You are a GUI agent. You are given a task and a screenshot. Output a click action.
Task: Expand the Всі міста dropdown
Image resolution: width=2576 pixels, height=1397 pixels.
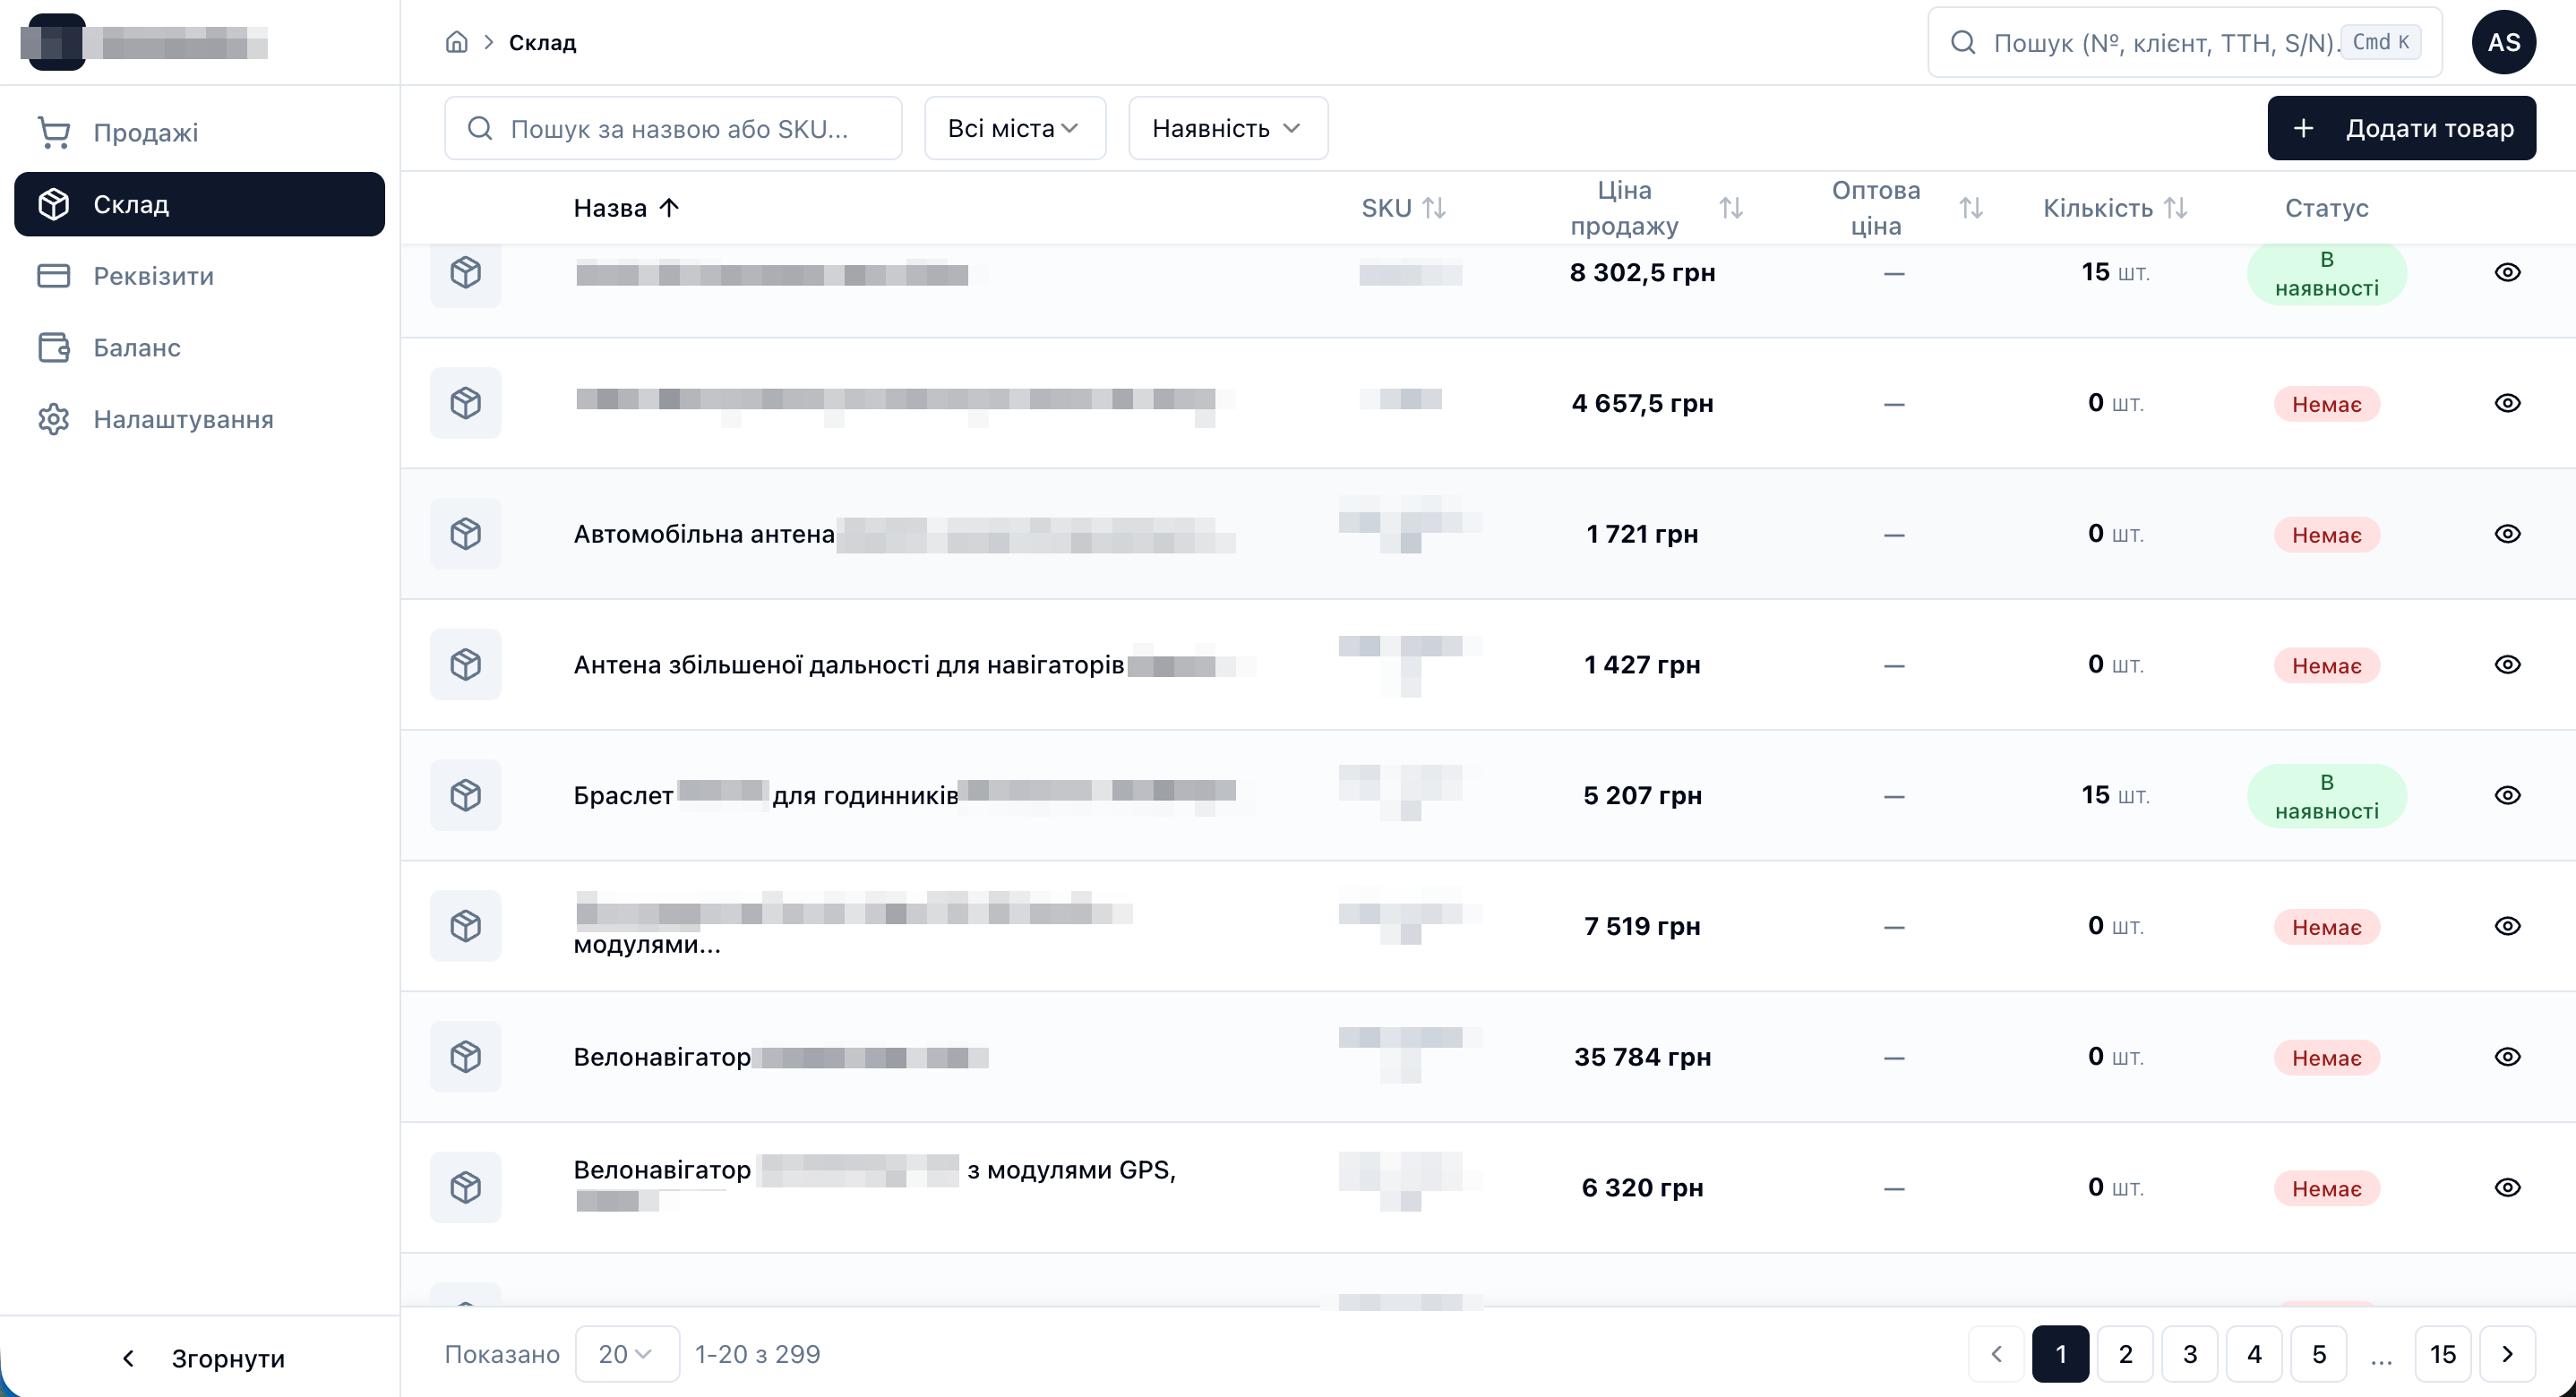pyautogui.click(x=1014, y=128)
